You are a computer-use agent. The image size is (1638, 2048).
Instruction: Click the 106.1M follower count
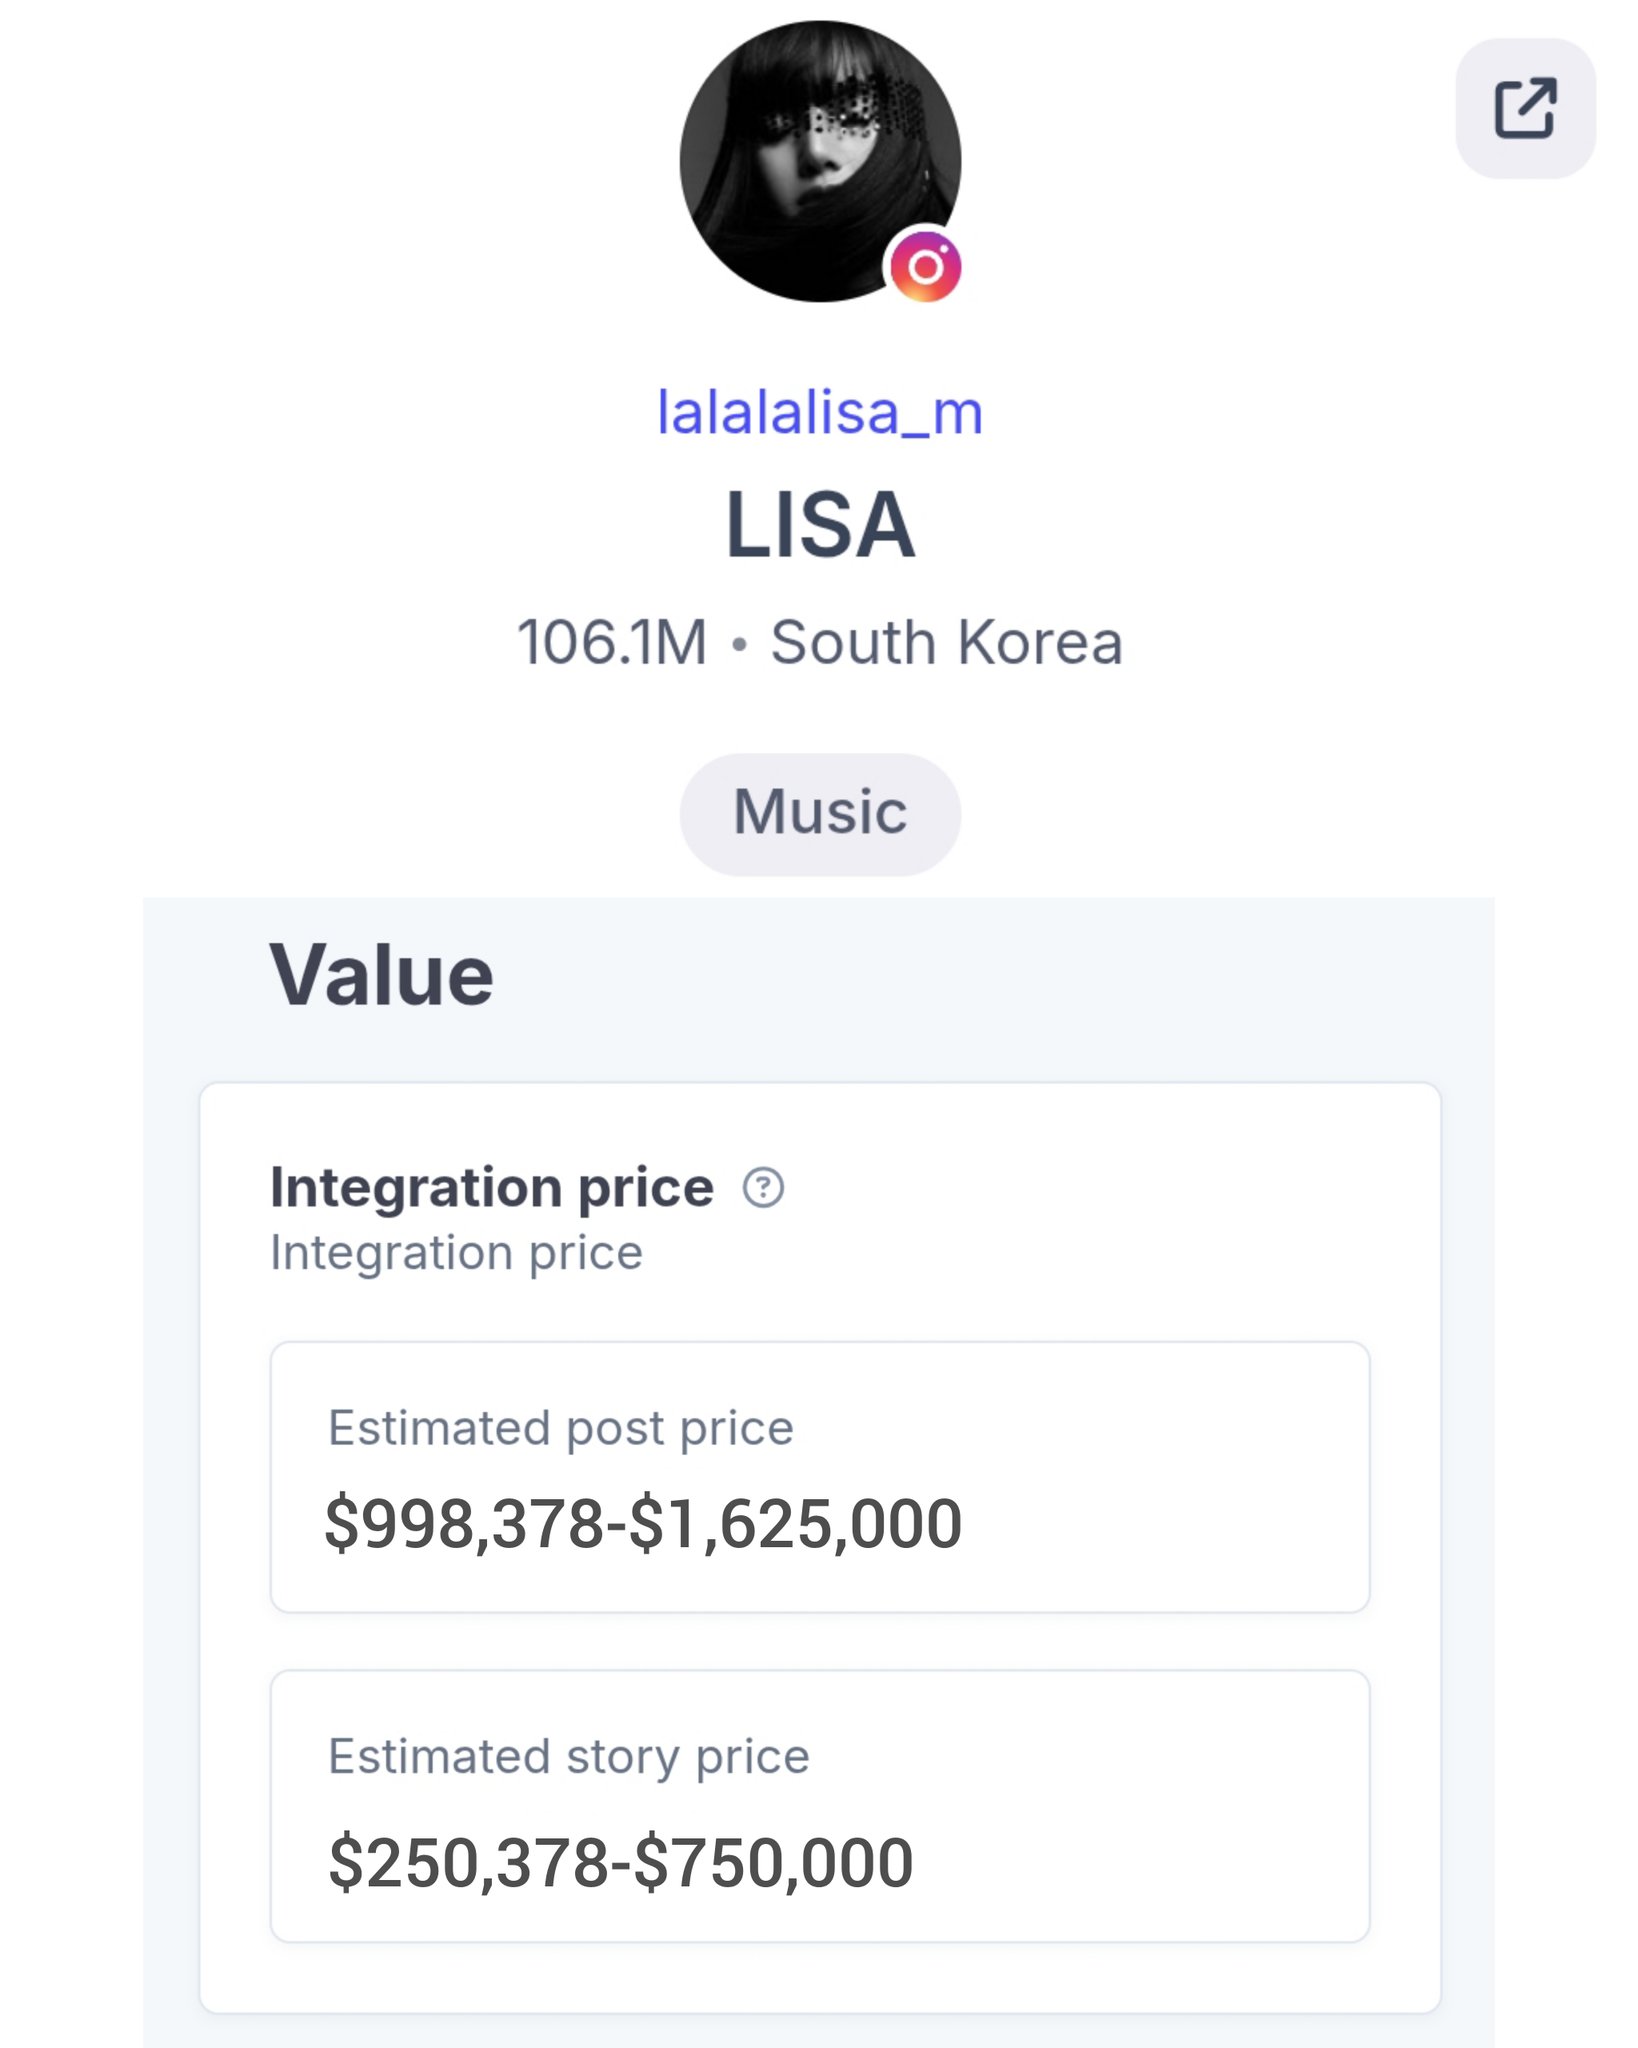[612, 642]
